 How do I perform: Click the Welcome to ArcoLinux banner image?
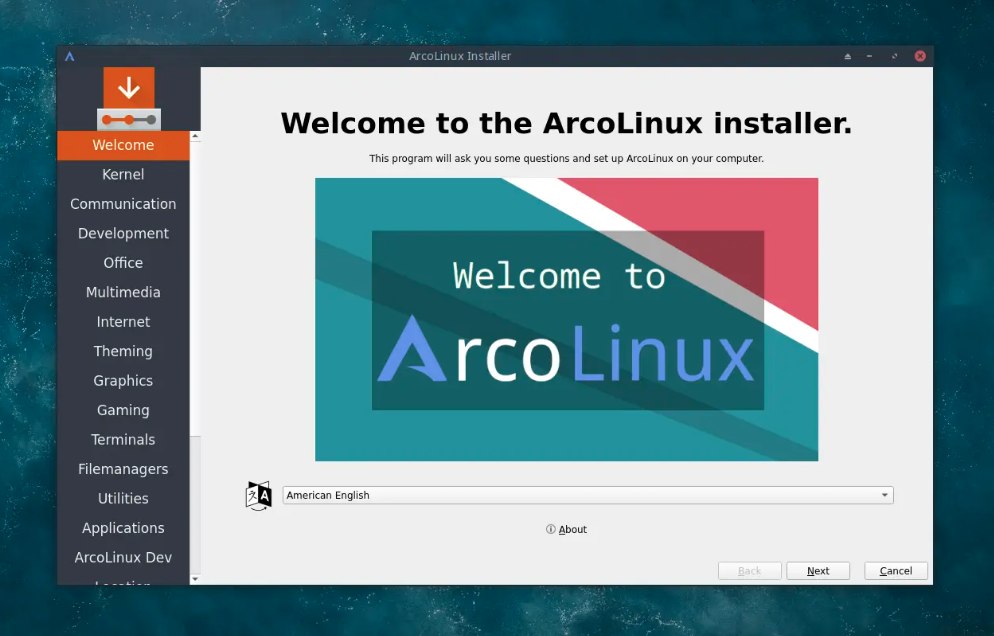567,320
